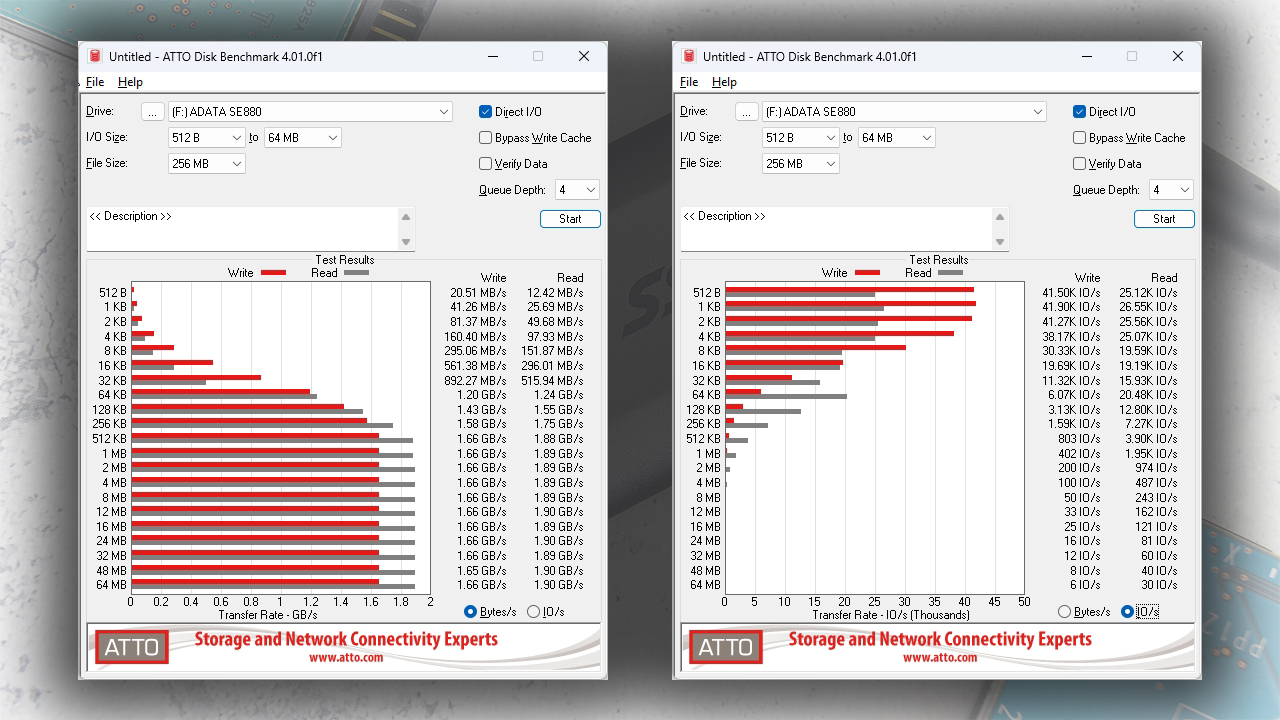Click gray Read legend swatch in right window
The image size is (1280, 720).
pos(950,273)
